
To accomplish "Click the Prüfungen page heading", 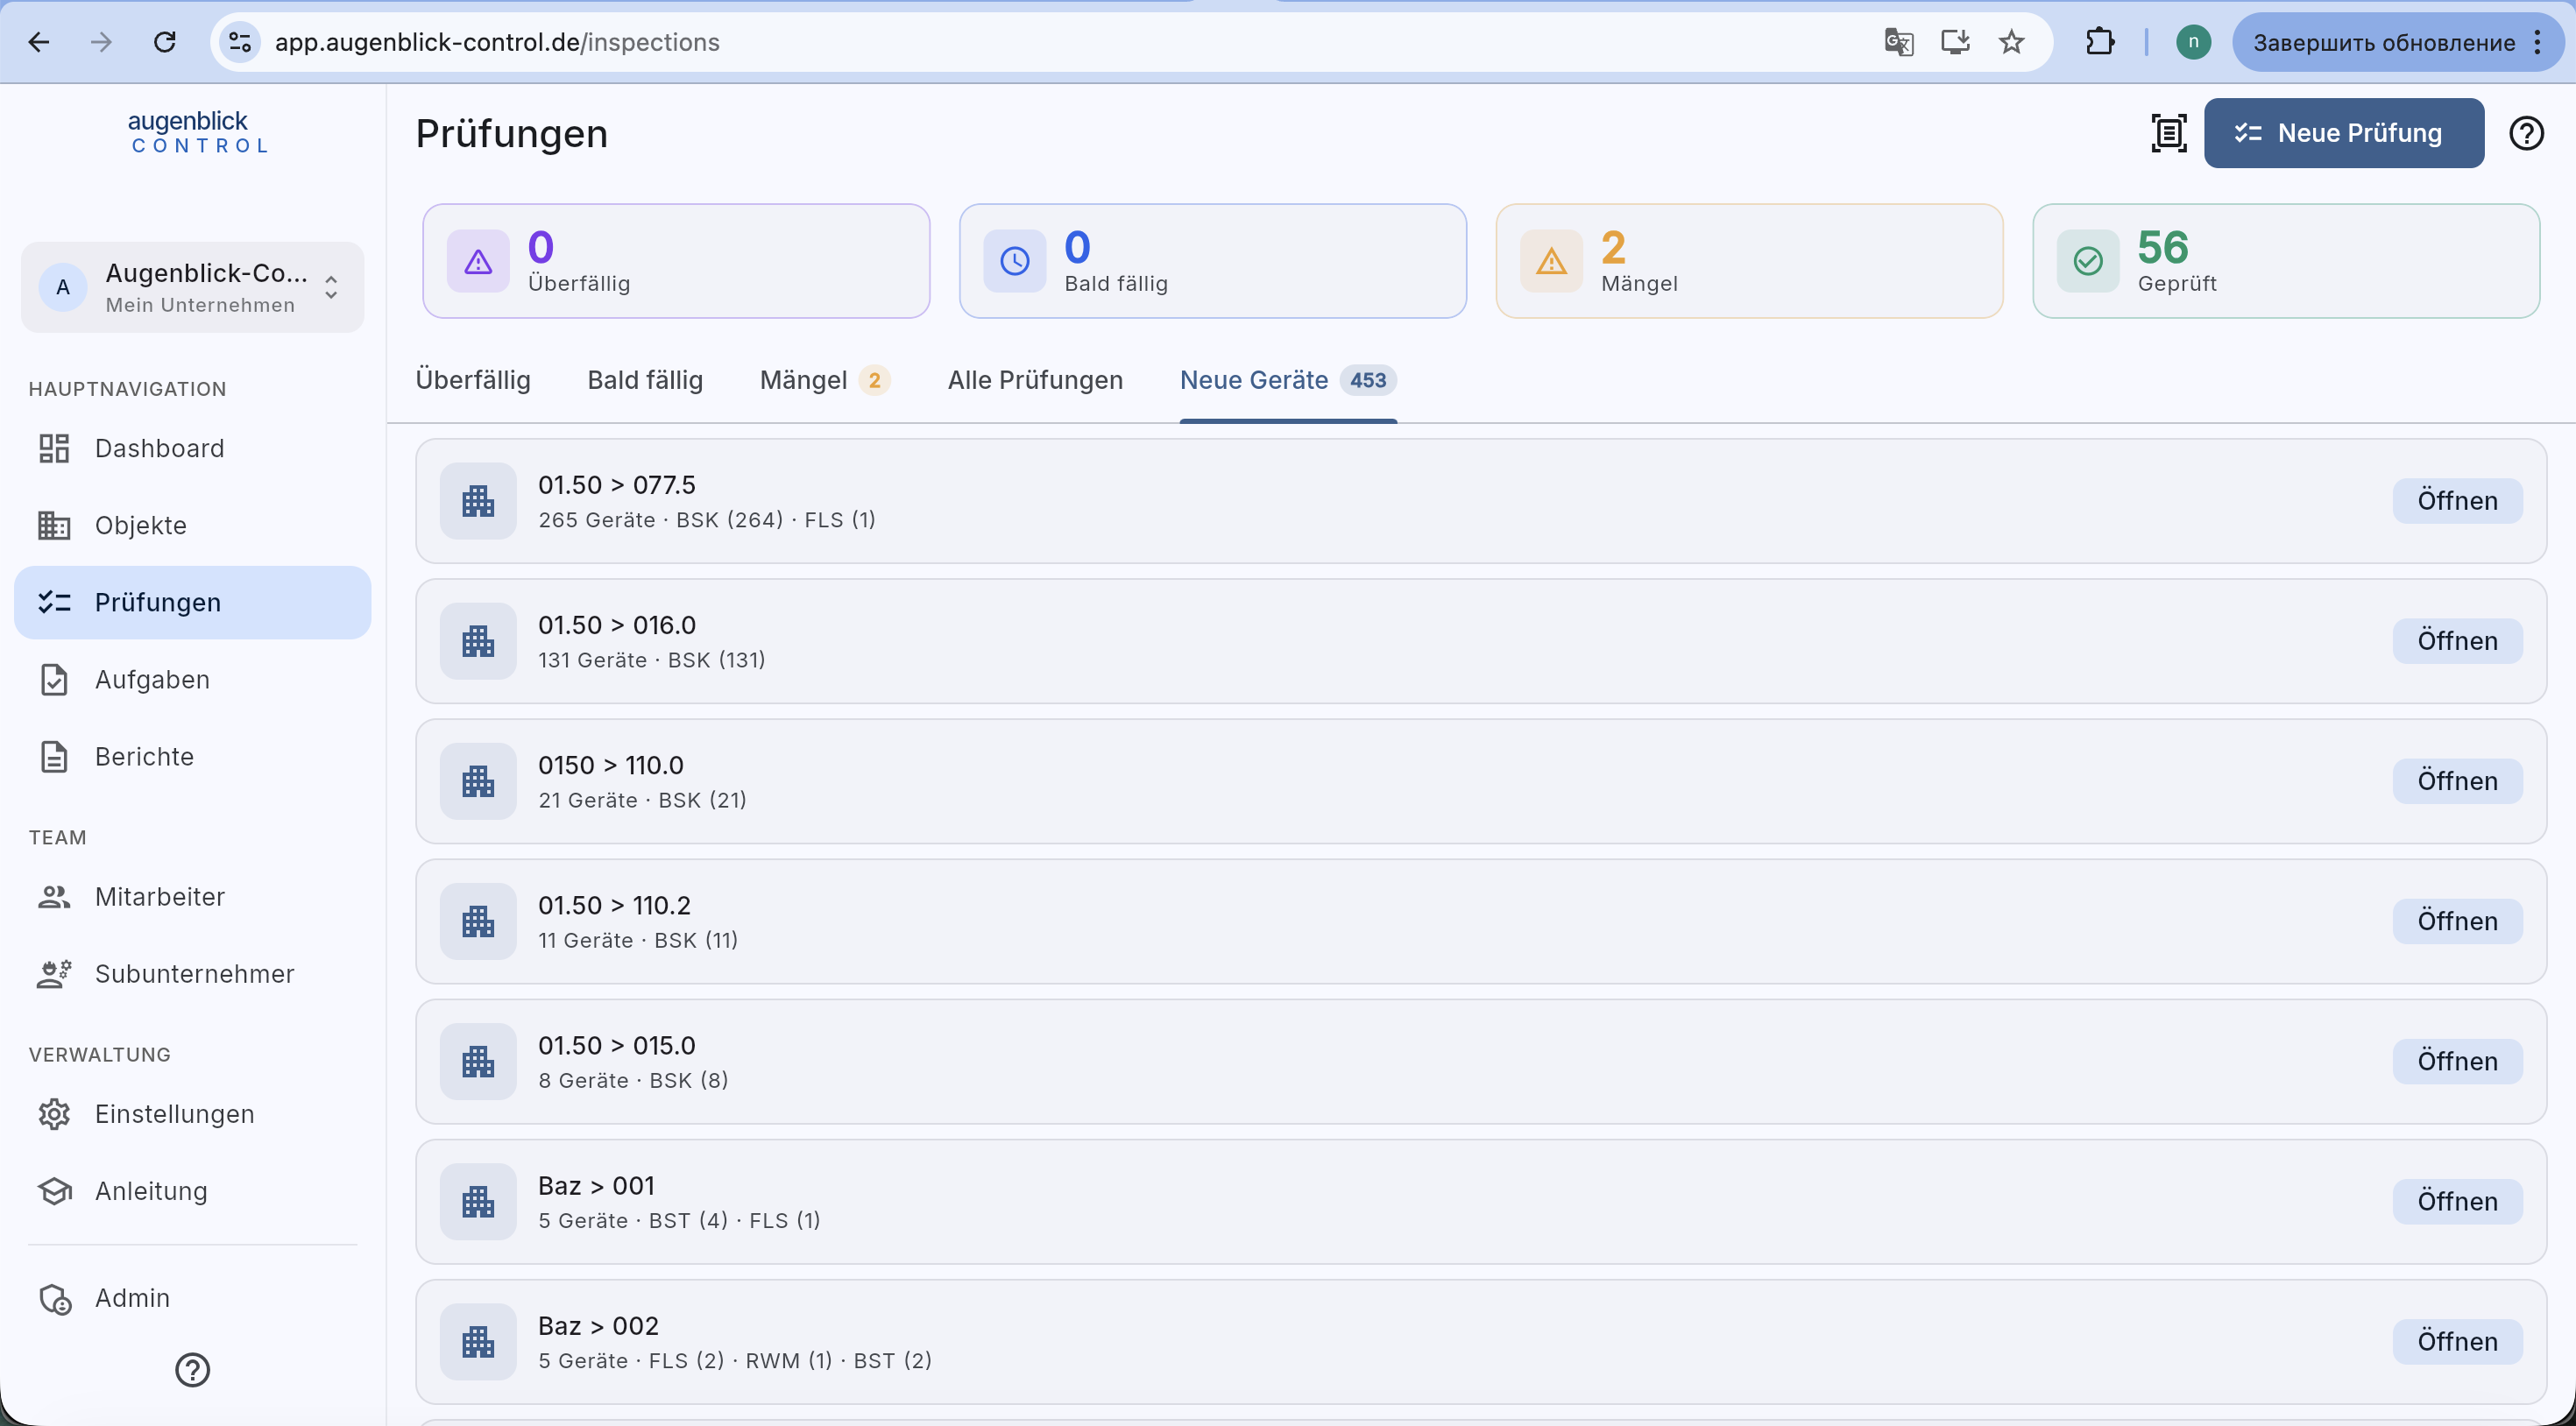I will (x=511, y=133).
